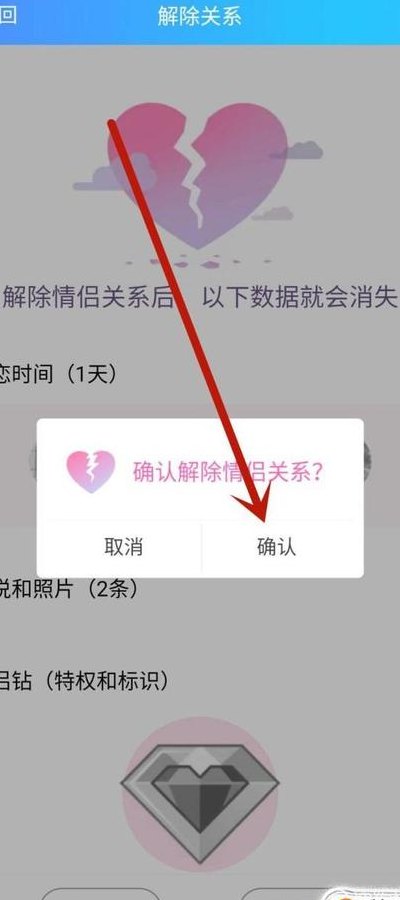Click the 确认解除情侣关系? dialog title text
The width and height of the screenshot is (400, 900).
(228, 473)
